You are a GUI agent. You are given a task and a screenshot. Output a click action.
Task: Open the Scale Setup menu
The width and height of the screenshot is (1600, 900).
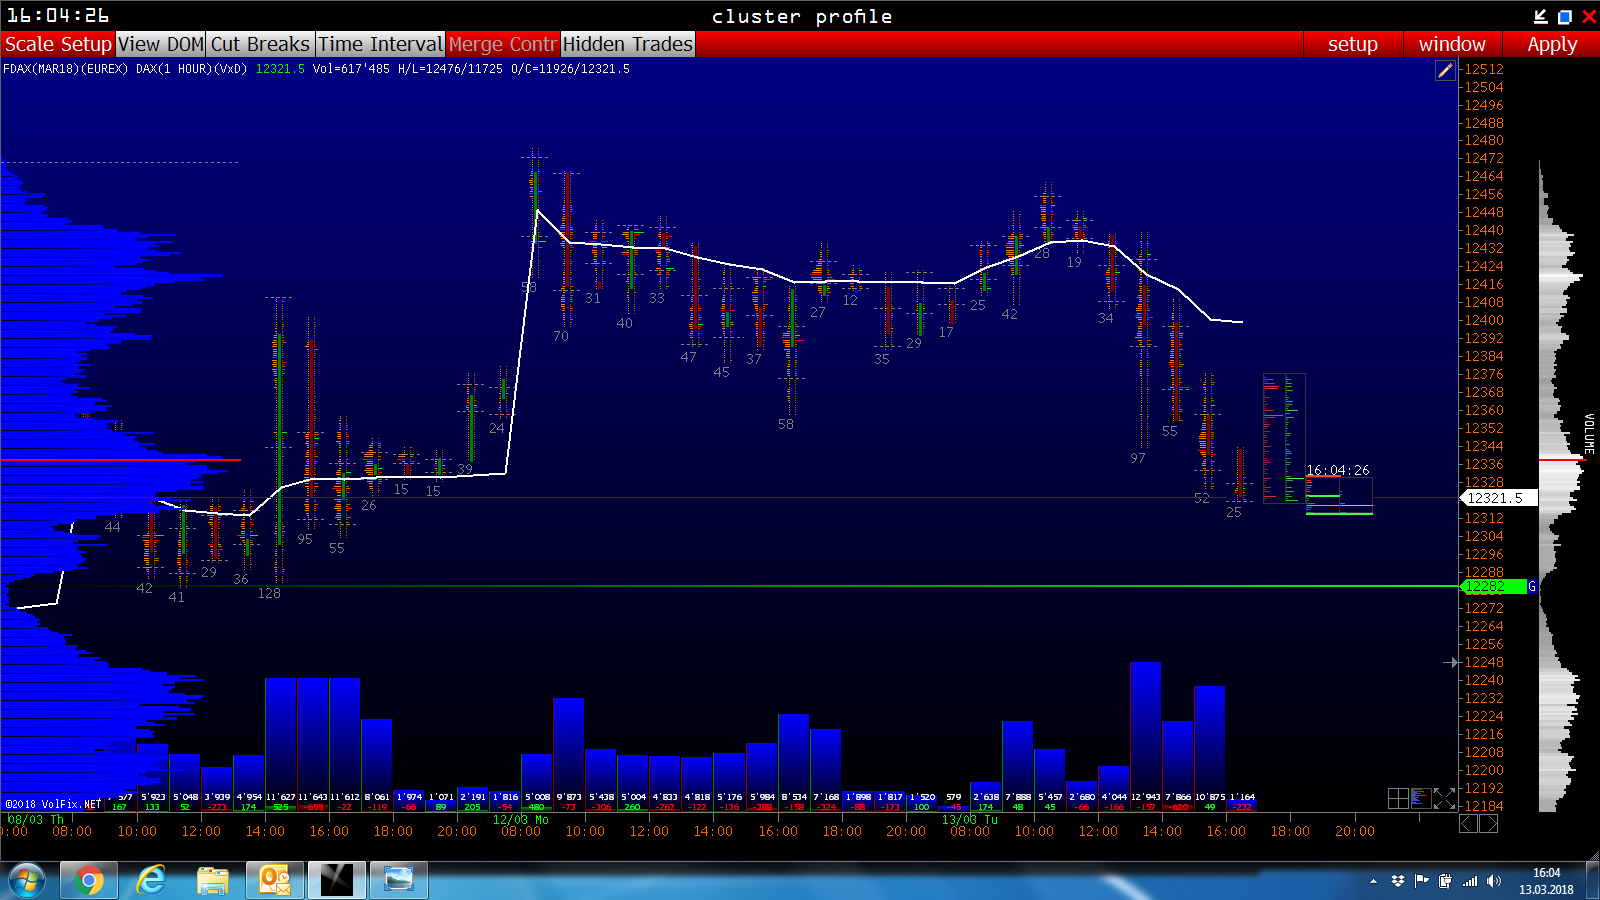[x=58, y=44]
